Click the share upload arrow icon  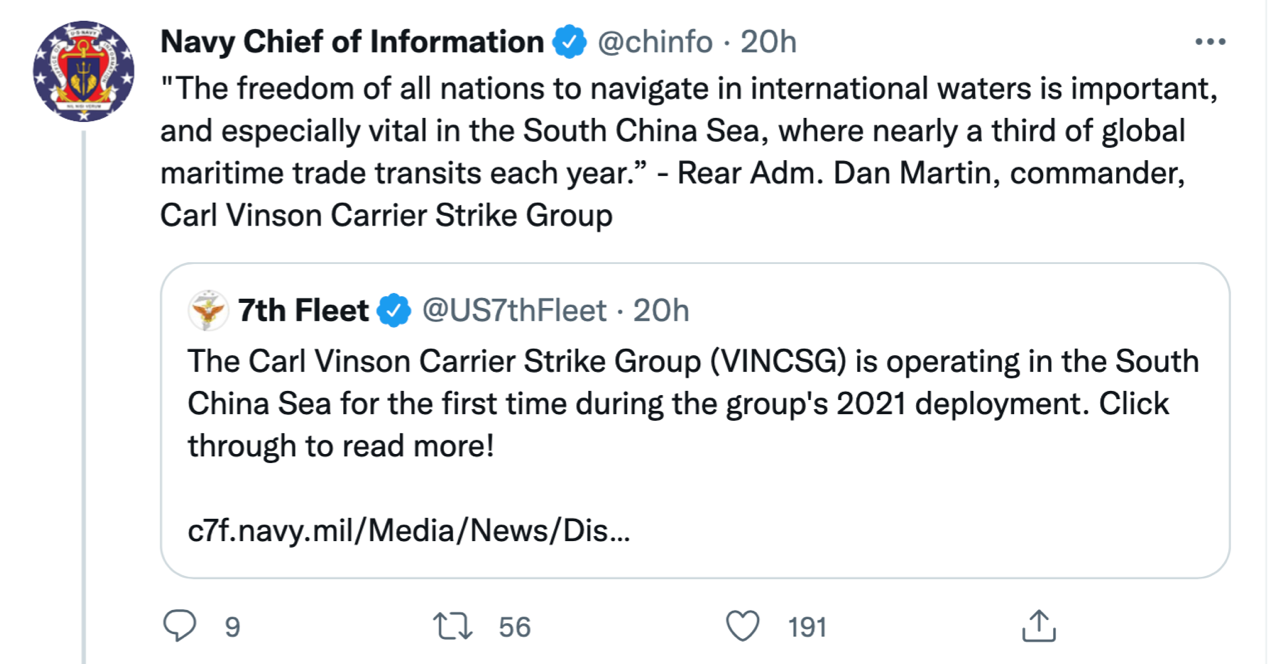click(1039, 626)
